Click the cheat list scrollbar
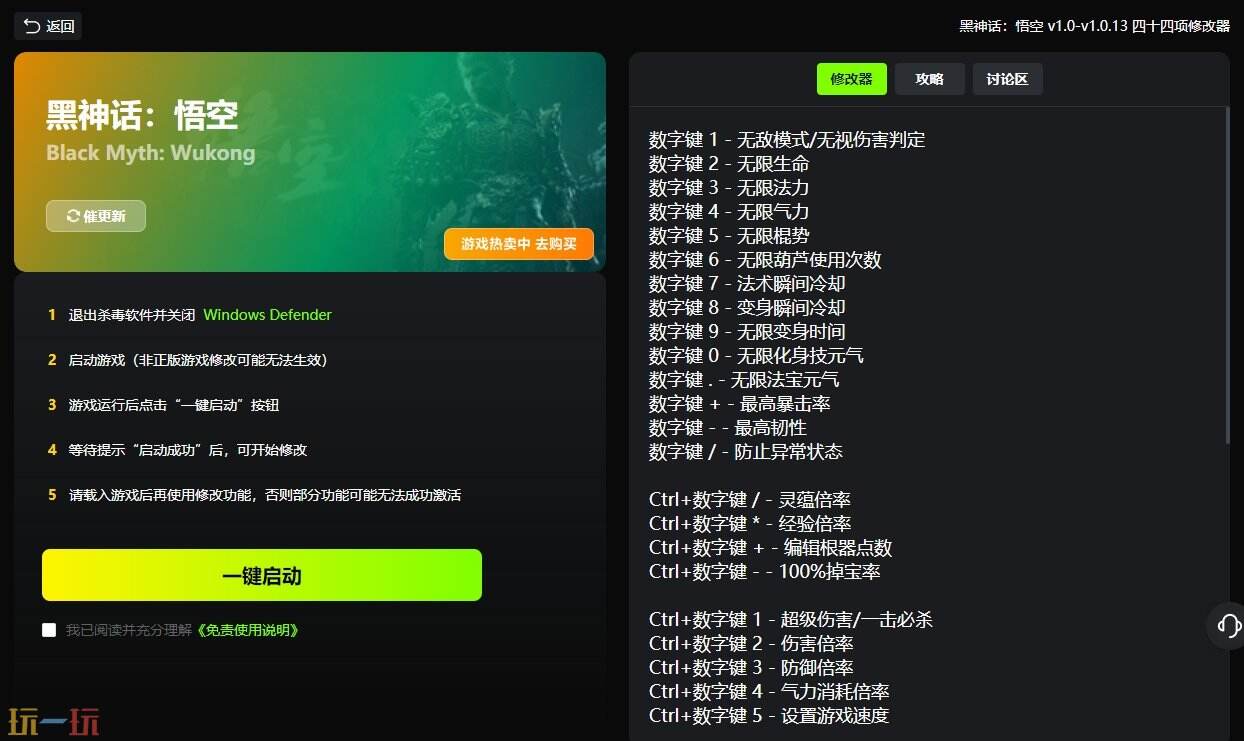 (x=1228, y=275)
